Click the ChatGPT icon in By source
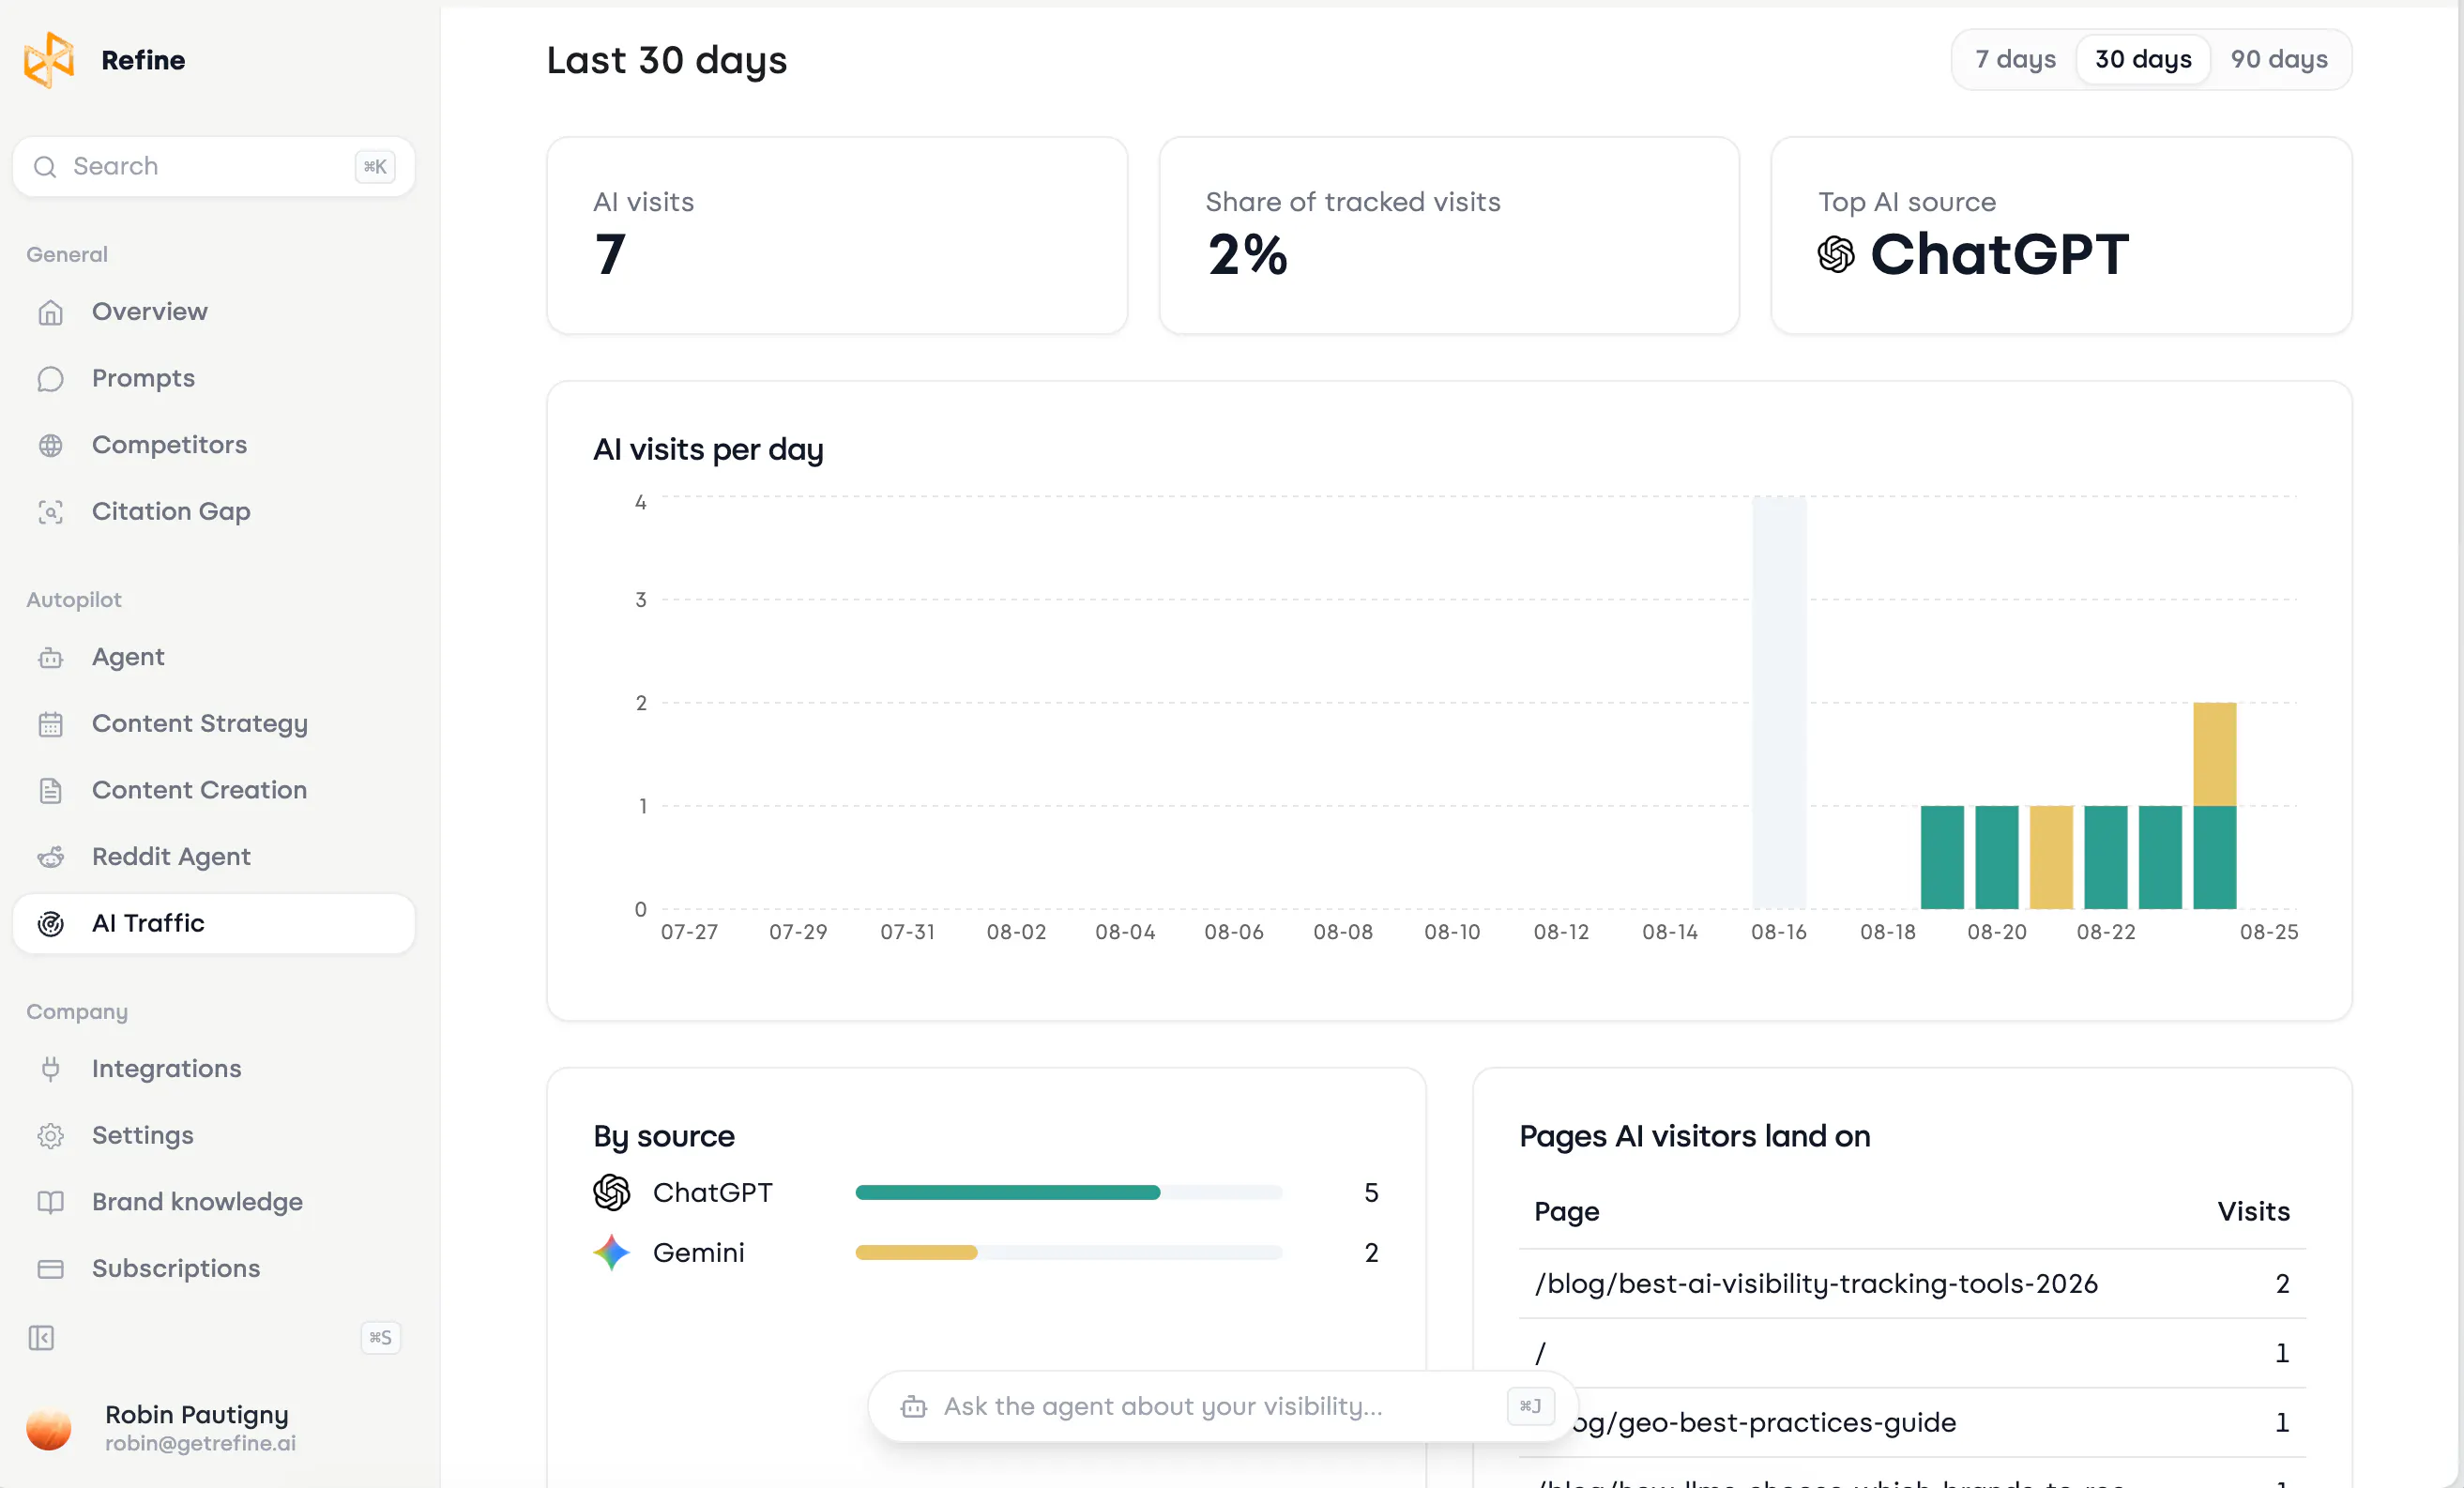 tap(612, 1192)
